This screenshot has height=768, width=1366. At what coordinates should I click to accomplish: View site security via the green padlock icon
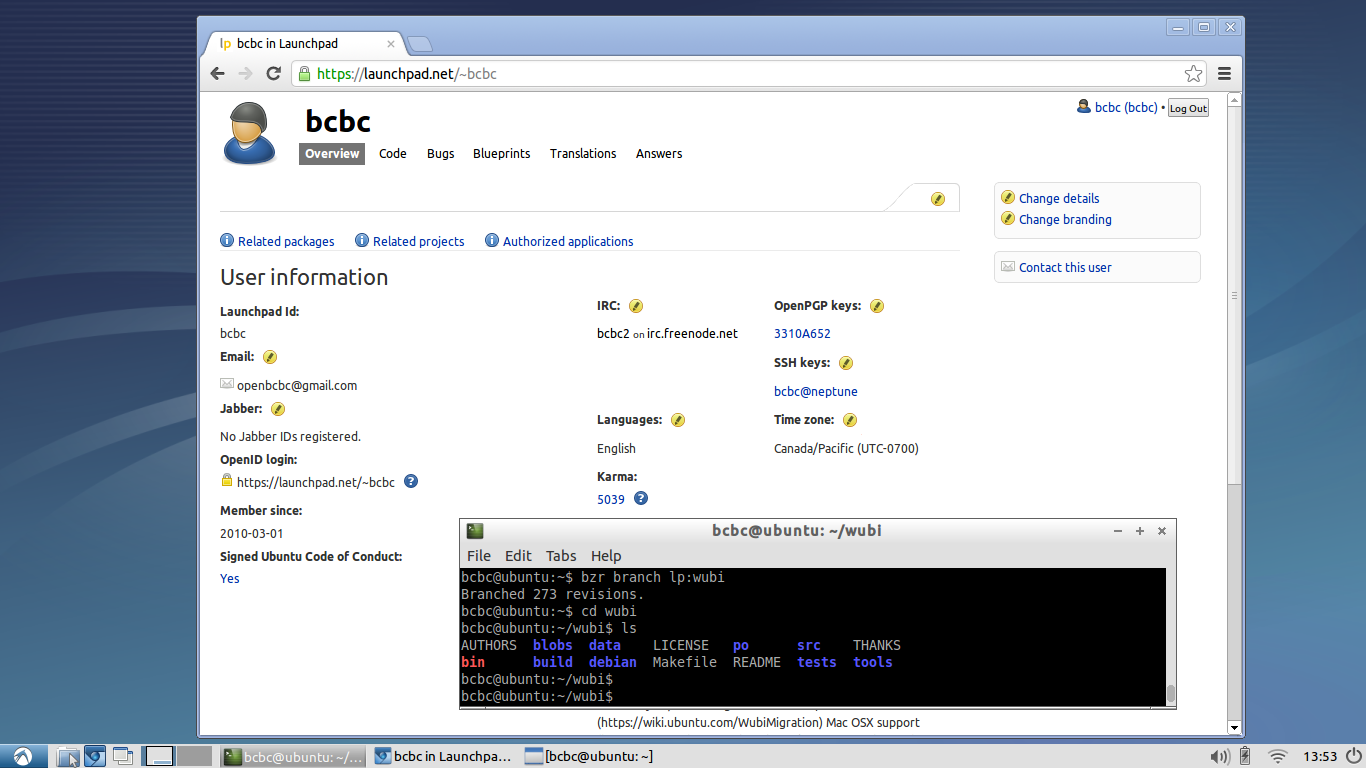(304, 74)
